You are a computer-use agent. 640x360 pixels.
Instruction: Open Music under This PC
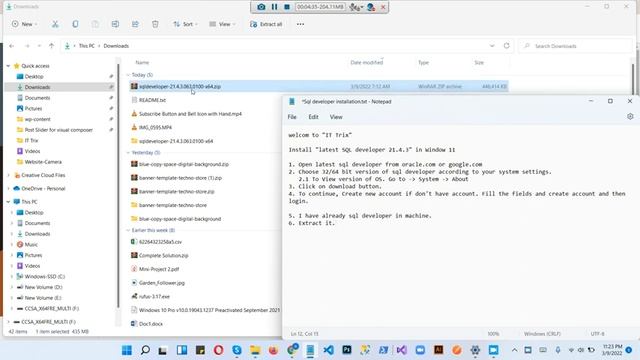[x=31, y=244]
